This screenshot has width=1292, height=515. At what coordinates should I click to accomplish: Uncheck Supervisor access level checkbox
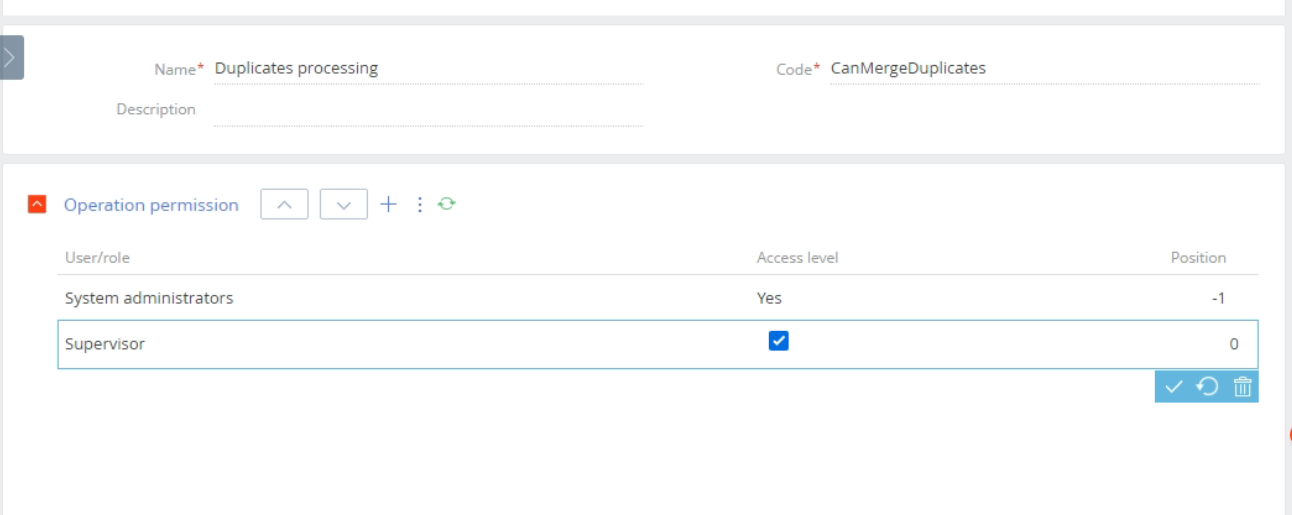click(778, 341)
